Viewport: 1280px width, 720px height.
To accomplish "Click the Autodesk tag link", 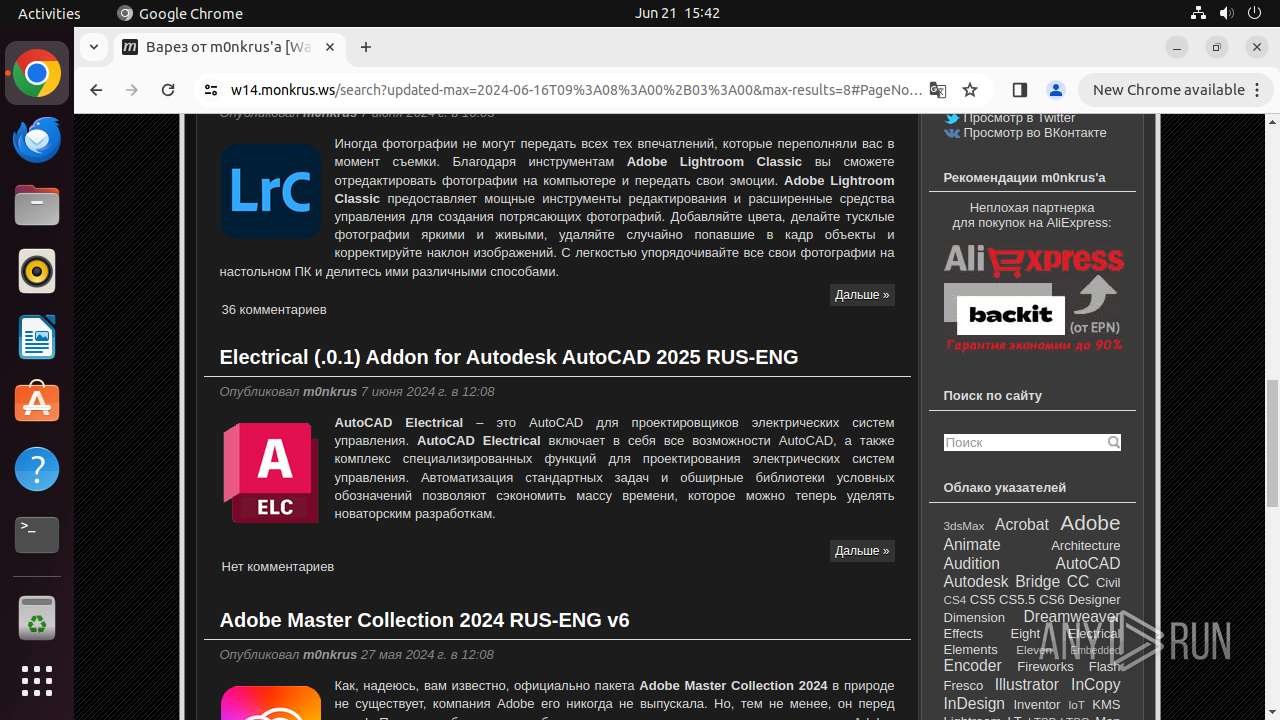I will [x=976, y=582].
